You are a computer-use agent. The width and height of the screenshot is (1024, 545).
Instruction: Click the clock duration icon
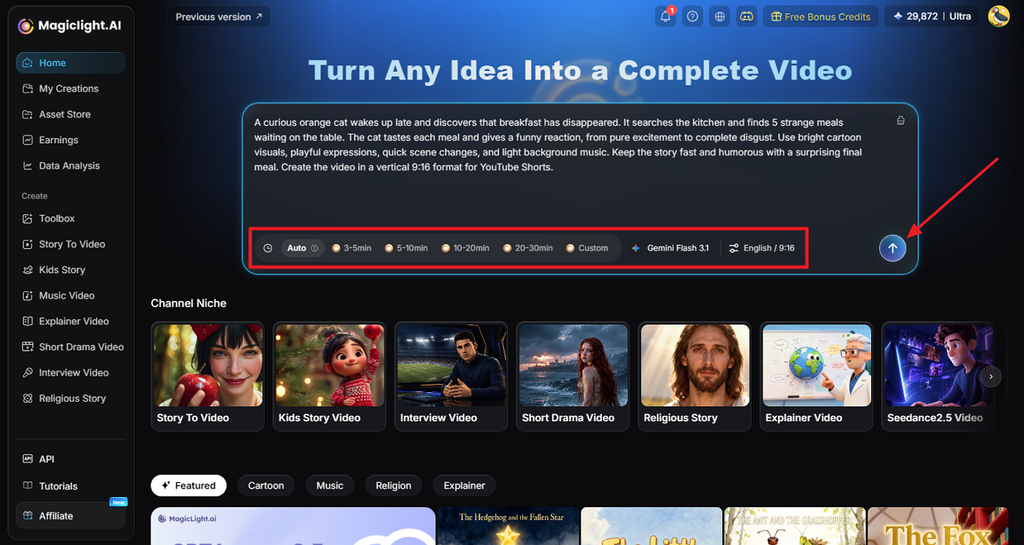pyautogui.click(x=268, y=248)
